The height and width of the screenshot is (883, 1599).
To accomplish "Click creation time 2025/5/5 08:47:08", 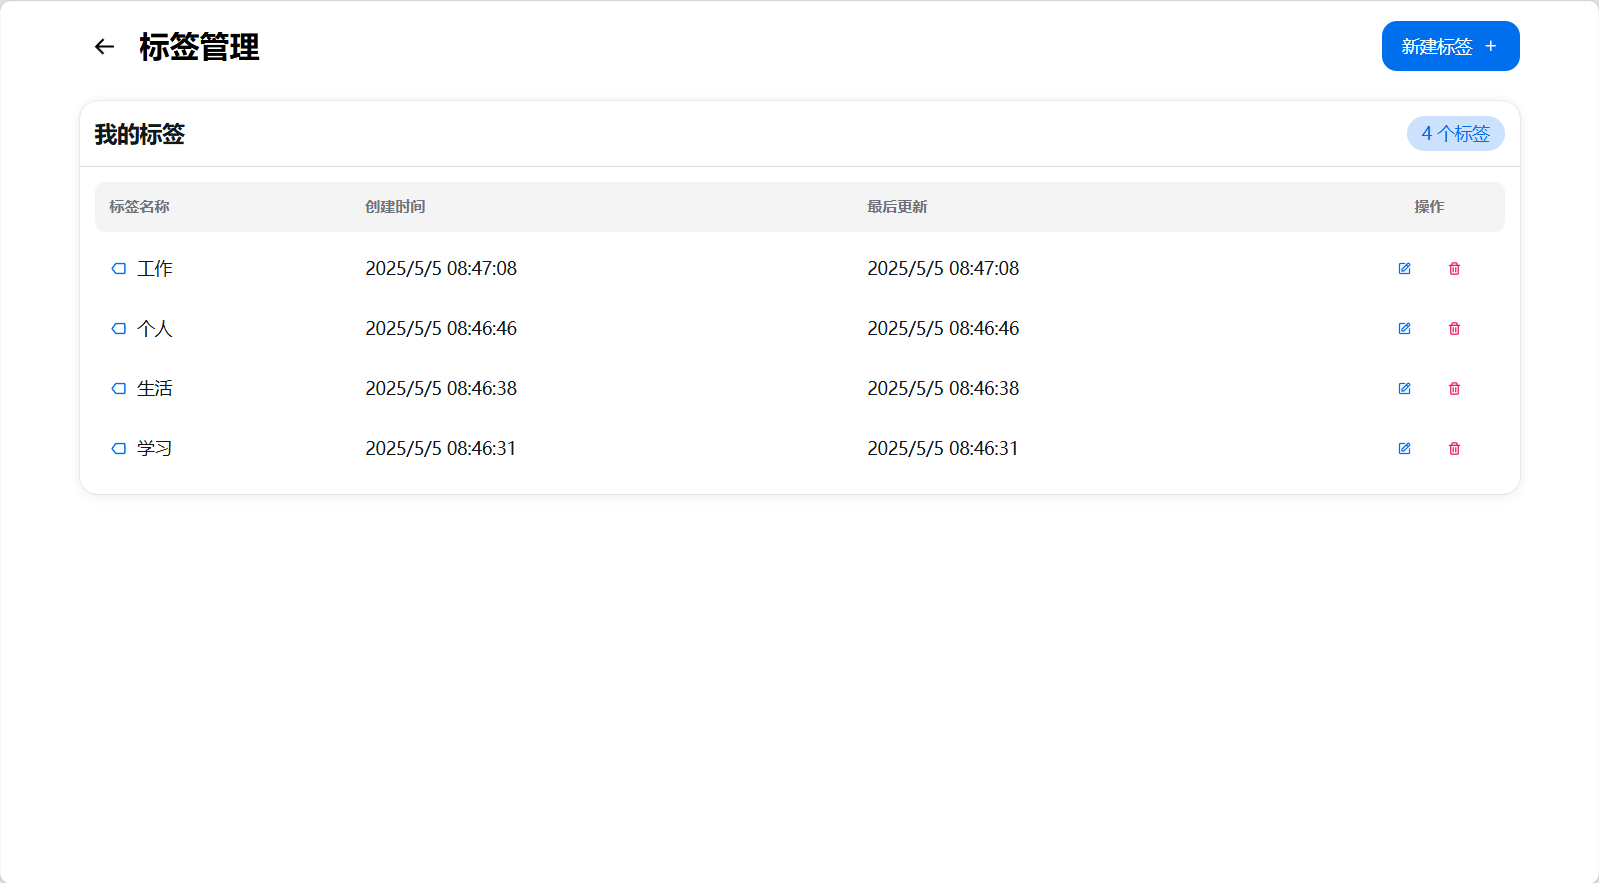I will (x=441, y=268).
